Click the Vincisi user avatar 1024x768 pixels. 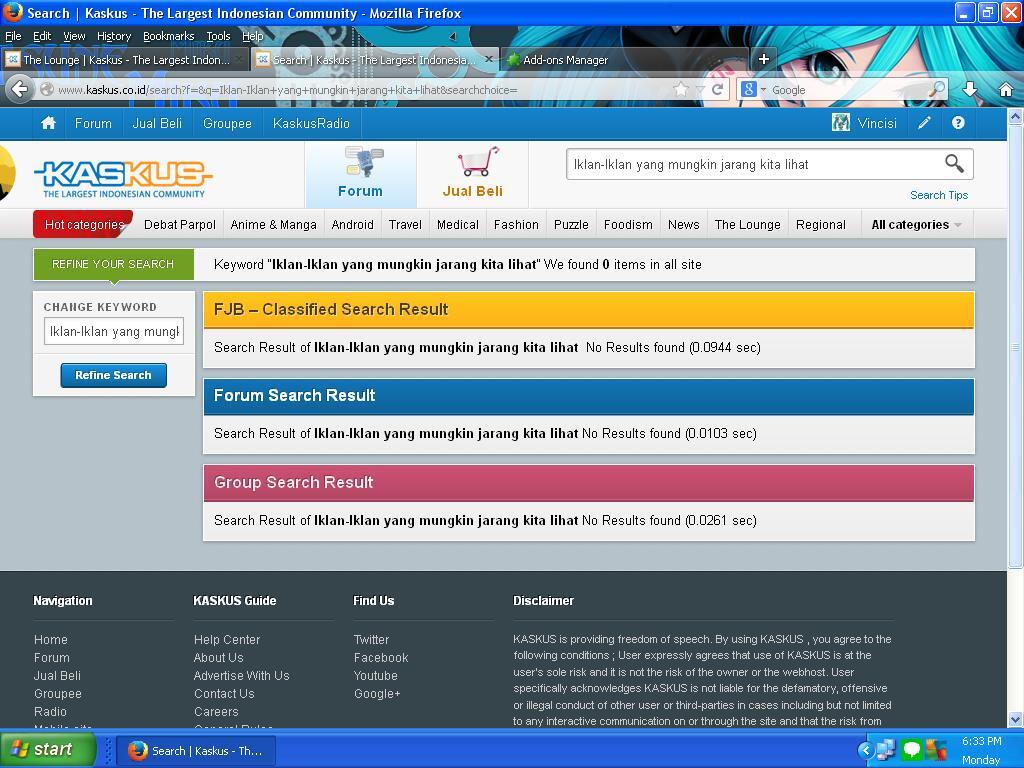point(840,123)
